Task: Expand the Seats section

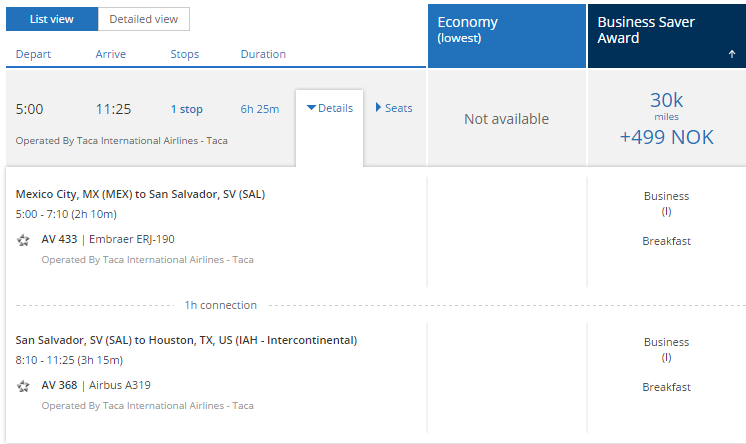Action: point(393,108)
